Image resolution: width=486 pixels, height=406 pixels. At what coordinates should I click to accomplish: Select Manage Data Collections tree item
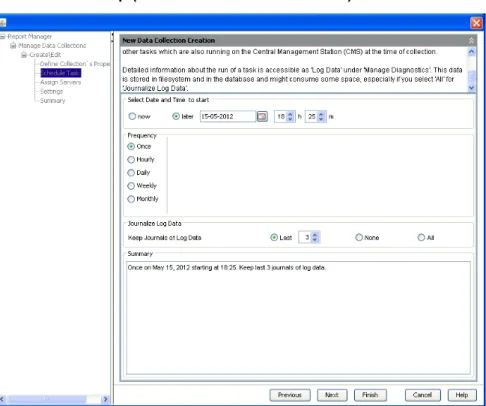[x=52, y=45]
